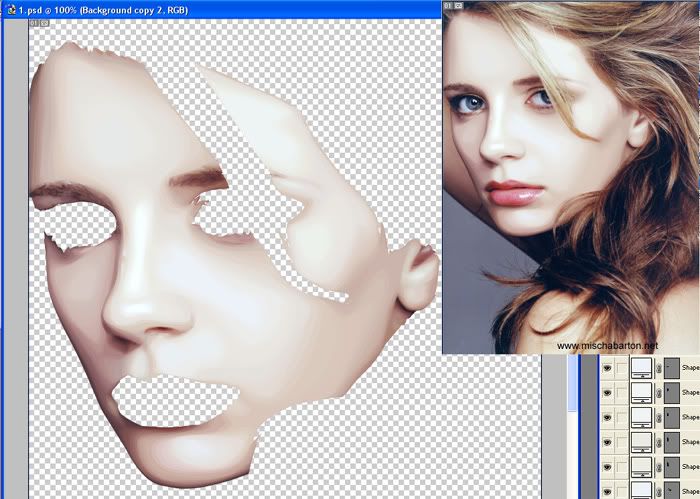Toggle link box of fifth Shape layer
This screenshot has width=700, height=499.
621,467
